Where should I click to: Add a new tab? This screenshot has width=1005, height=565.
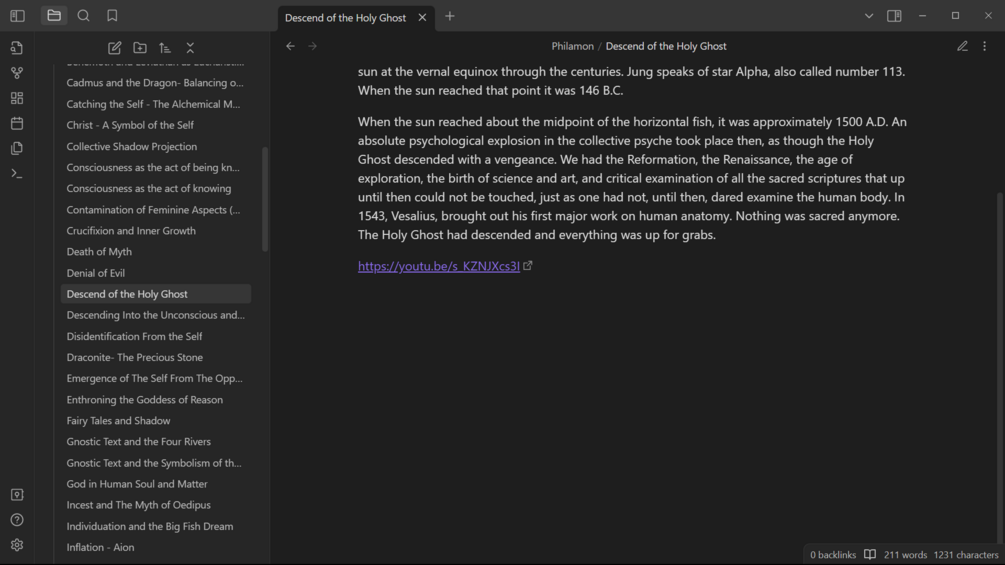point(450,17)
